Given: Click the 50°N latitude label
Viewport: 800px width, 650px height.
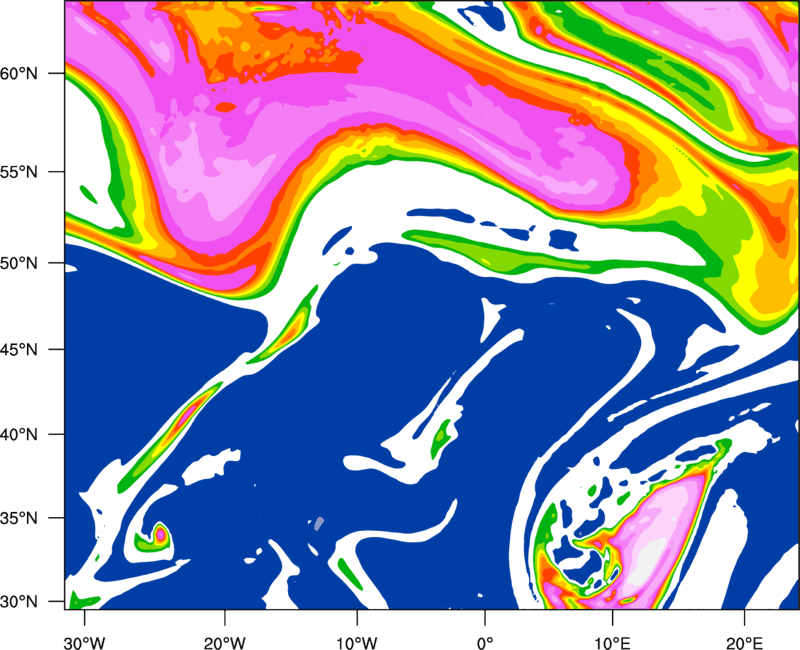Looking at the screenshot, I should coord(19,264).
